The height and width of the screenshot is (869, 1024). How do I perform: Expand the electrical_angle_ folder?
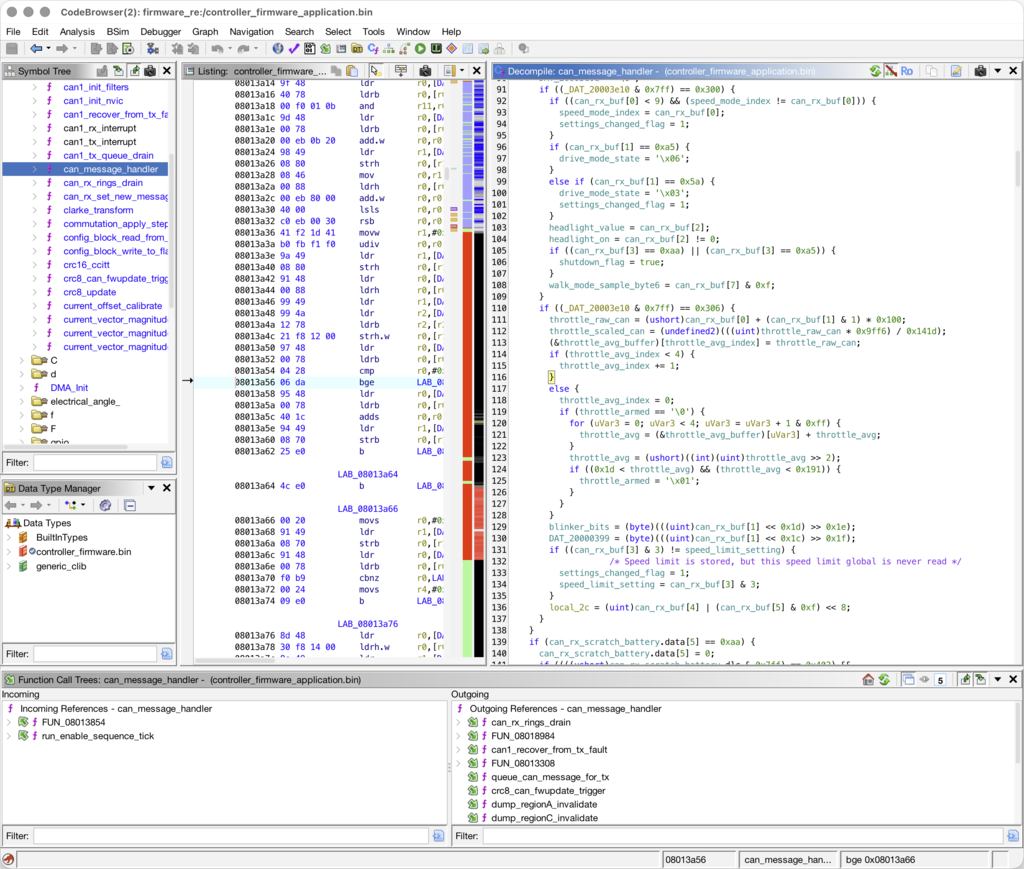tap(22, 402)
